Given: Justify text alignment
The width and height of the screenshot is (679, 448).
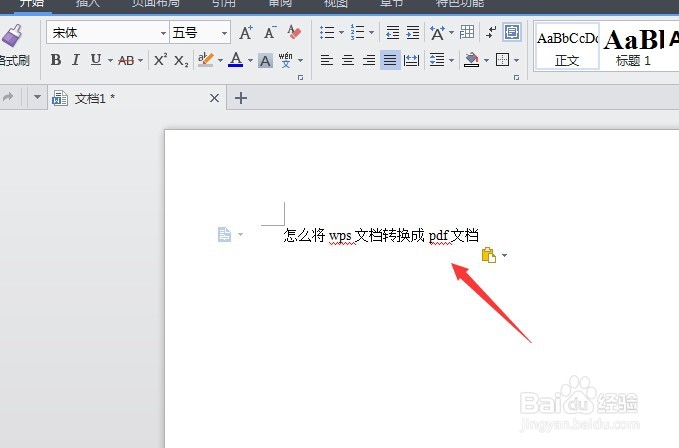Looking at the screenshot, I should tap(390, 60).
